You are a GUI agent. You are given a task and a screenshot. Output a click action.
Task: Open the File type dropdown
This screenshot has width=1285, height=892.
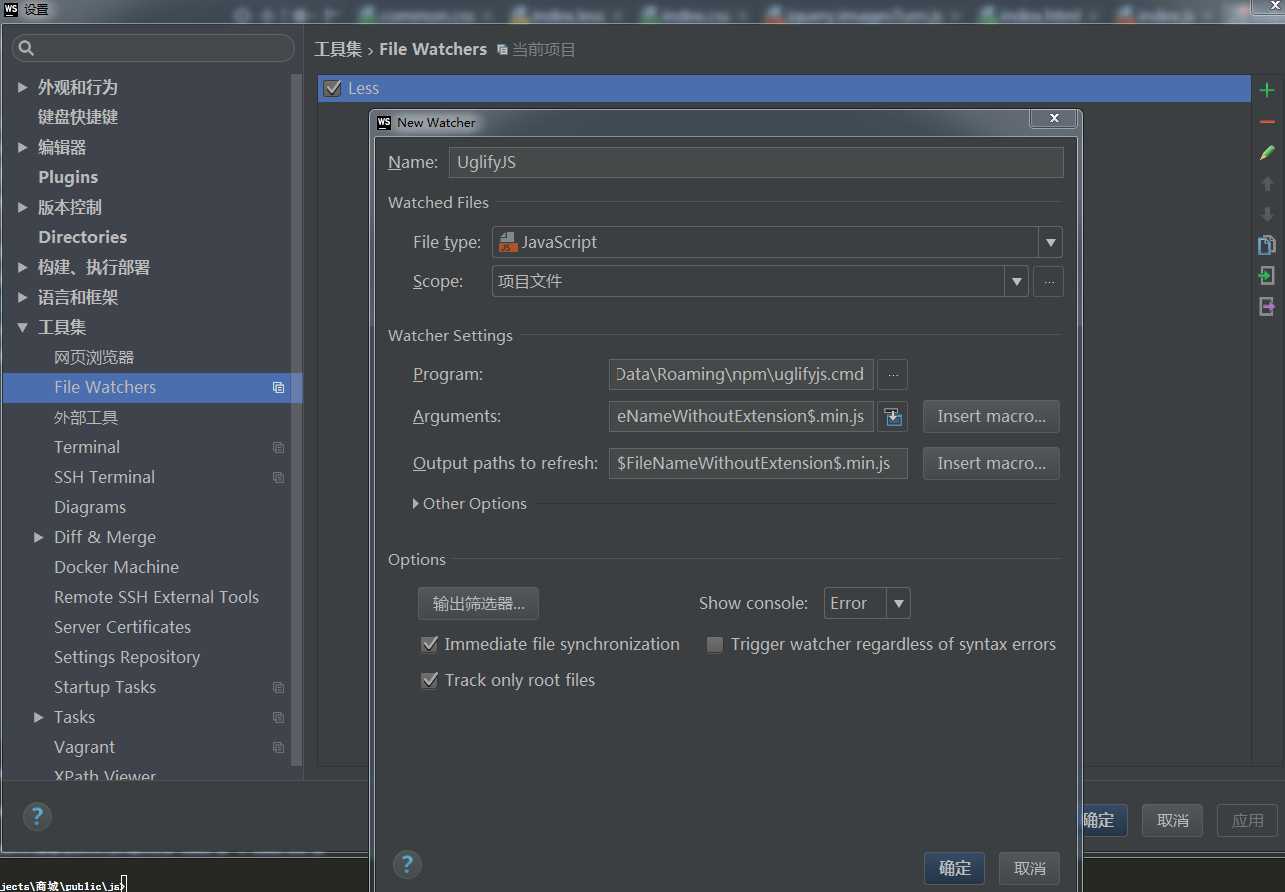tap(1050, 242)
